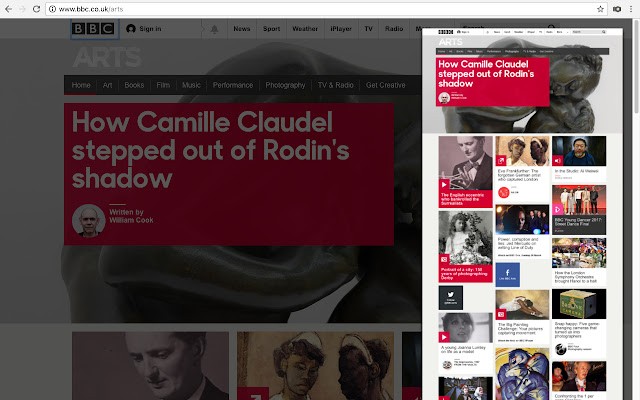Screen dimensions: 640x400
Task: Click Facebook tile in preview panel
Action: (x=508, y=272)
